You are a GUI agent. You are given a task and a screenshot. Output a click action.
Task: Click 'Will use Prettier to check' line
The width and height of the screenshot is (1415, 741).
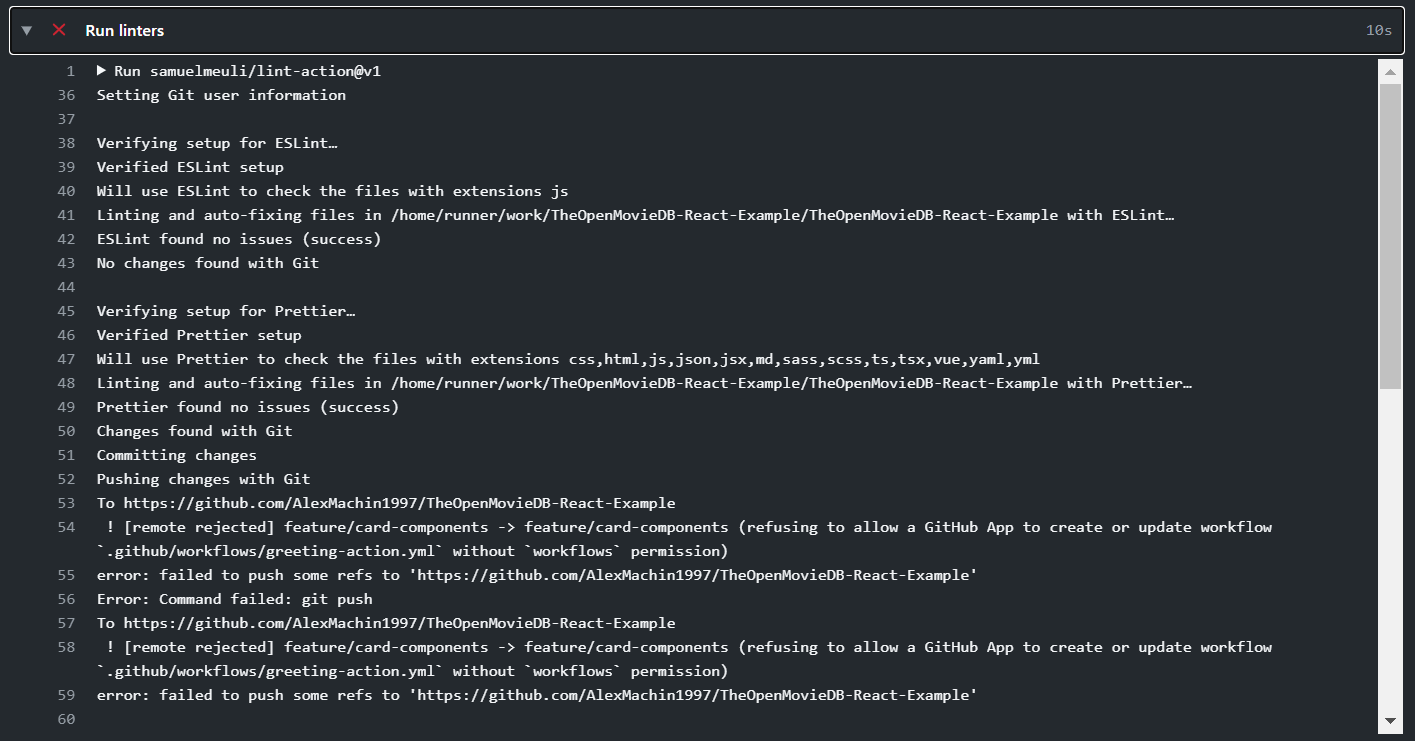point(569,359)
